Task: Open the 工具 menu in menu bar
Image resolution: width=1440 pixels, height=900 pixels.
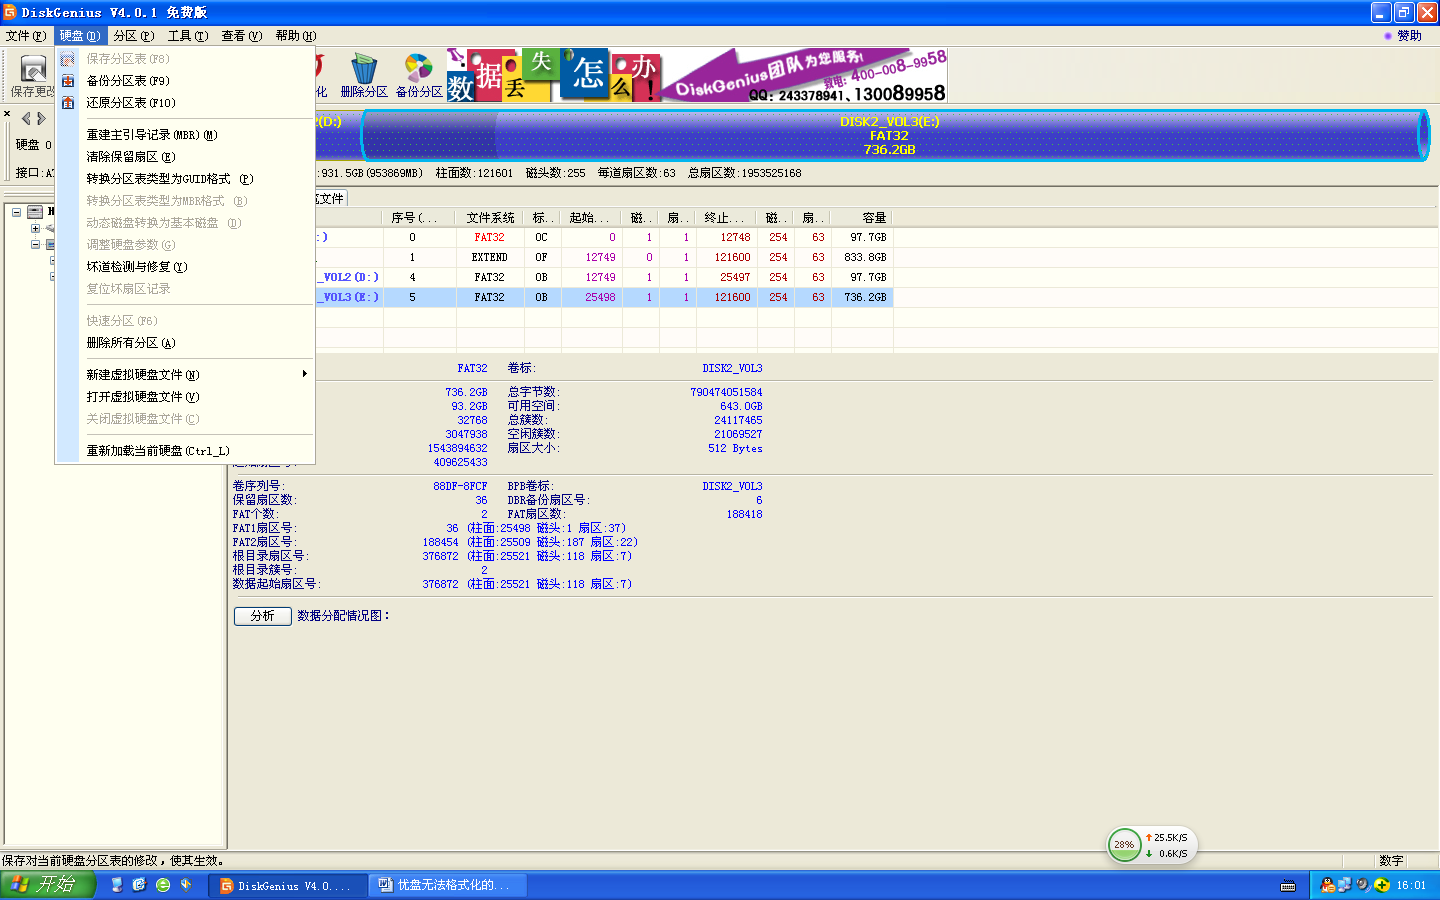Action: tap(187, 36)
